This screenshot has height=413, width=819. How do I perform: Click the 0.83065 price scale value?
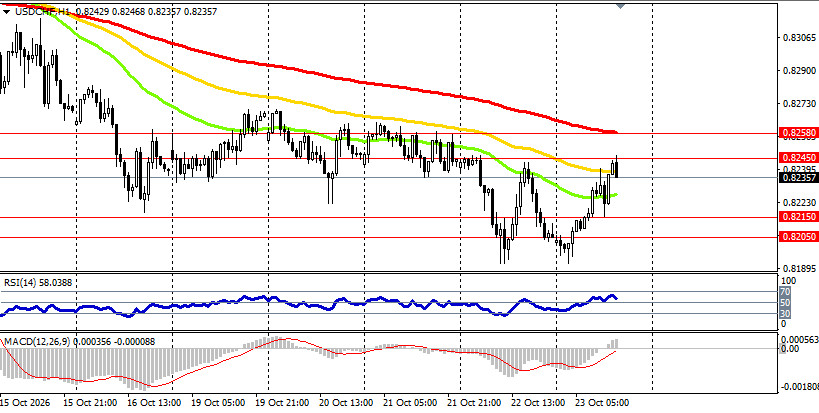[799, 38]
